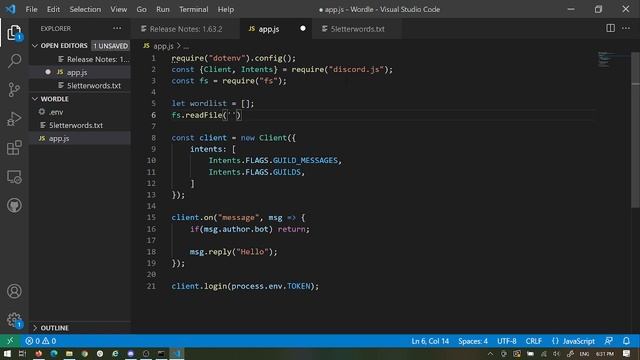This screenshot has height=360, width=640.
Task: Click the unsaved dot beside app.js in Open Editors
Action: (48, 72)
